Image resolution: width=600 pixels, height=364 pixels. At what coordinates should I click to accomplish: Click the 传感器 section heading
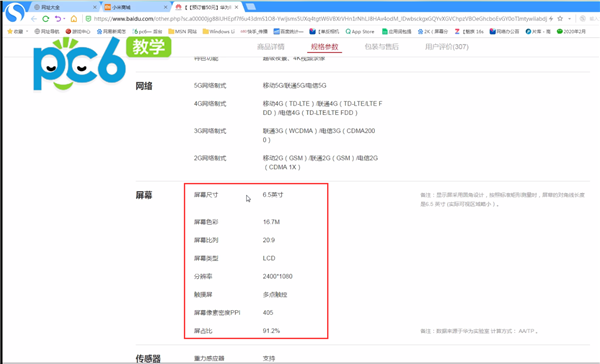[148, 359]
